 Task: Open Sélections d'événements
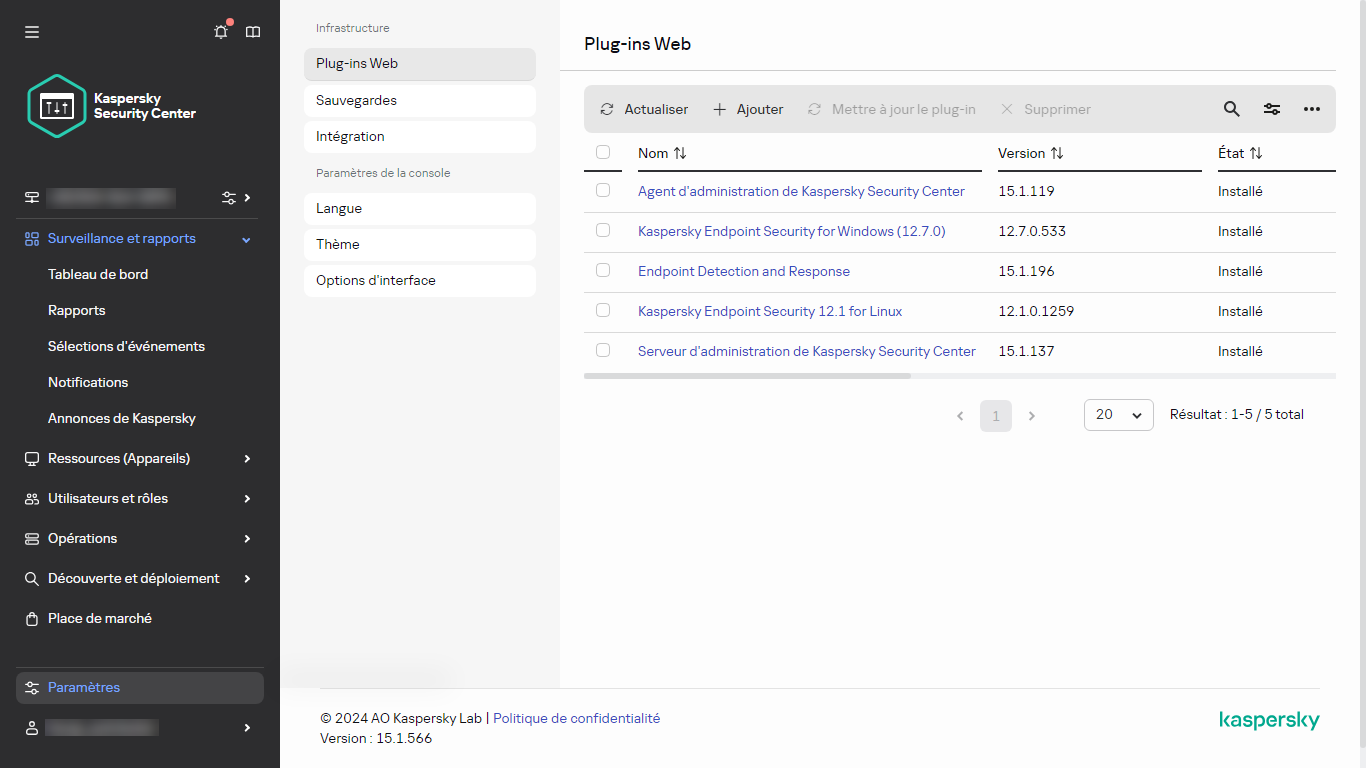[126, 346]
